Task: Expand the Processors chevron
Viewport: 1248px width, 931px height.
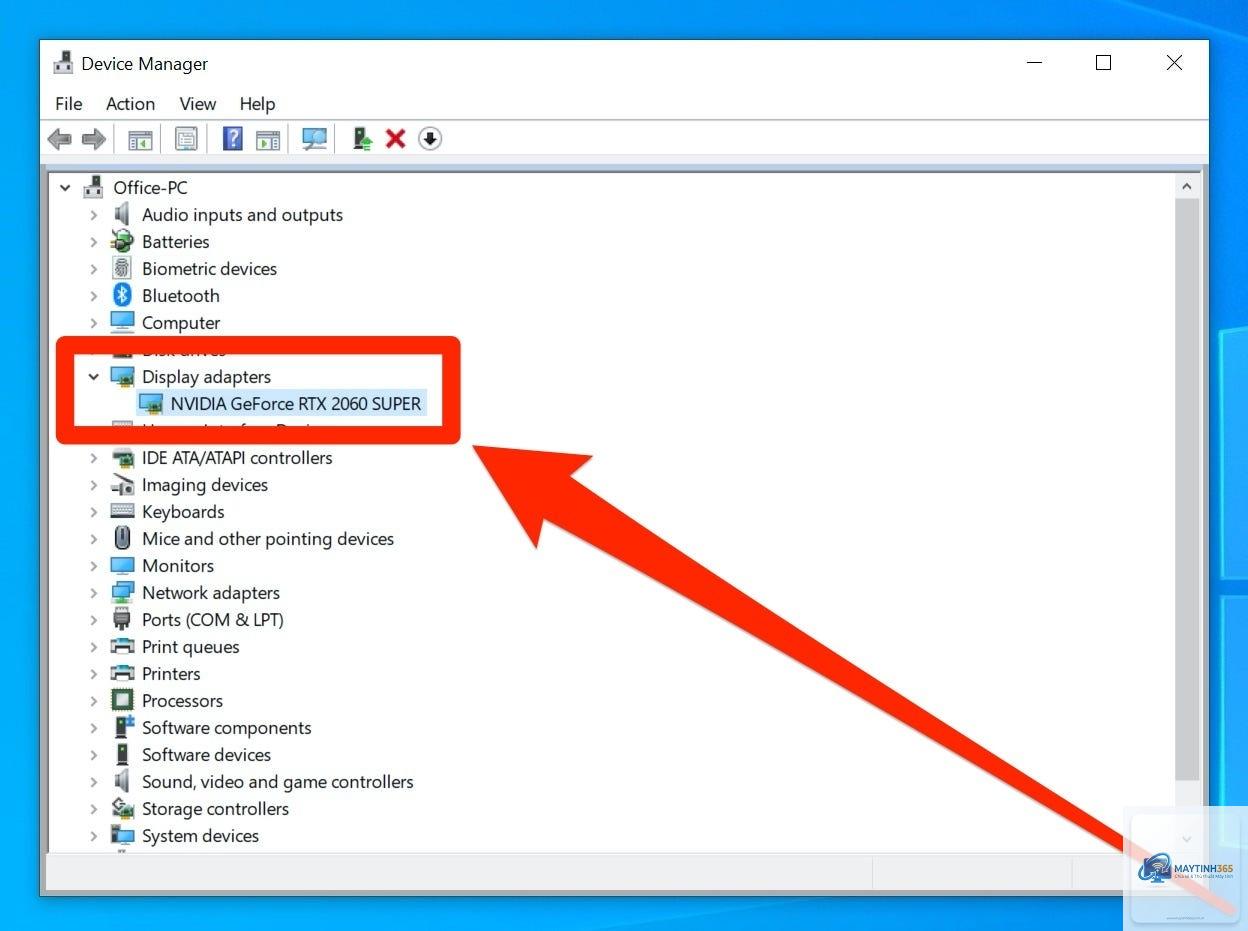Action: [x=93, y=700]
